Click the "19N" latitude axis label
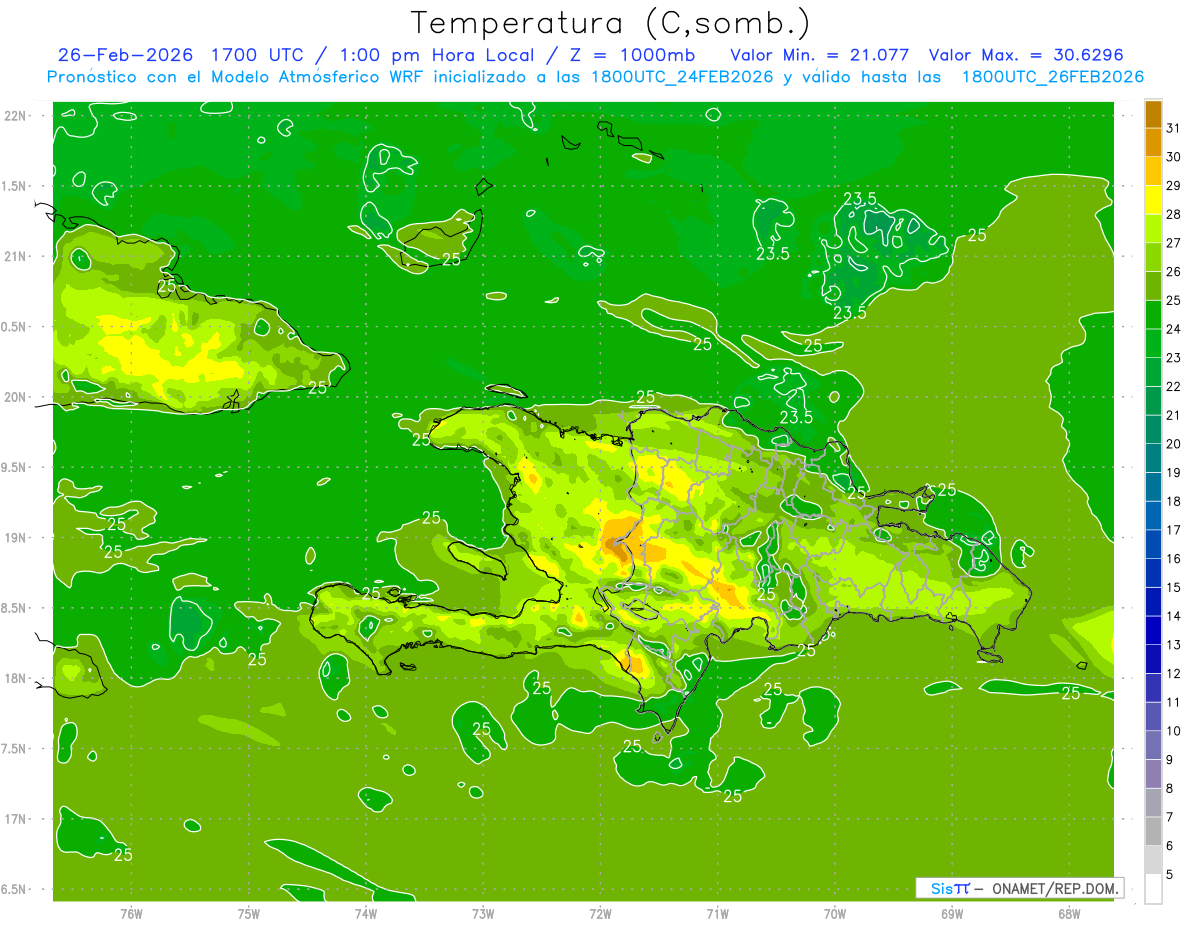 pyautogui.click(x=15, y=537)
